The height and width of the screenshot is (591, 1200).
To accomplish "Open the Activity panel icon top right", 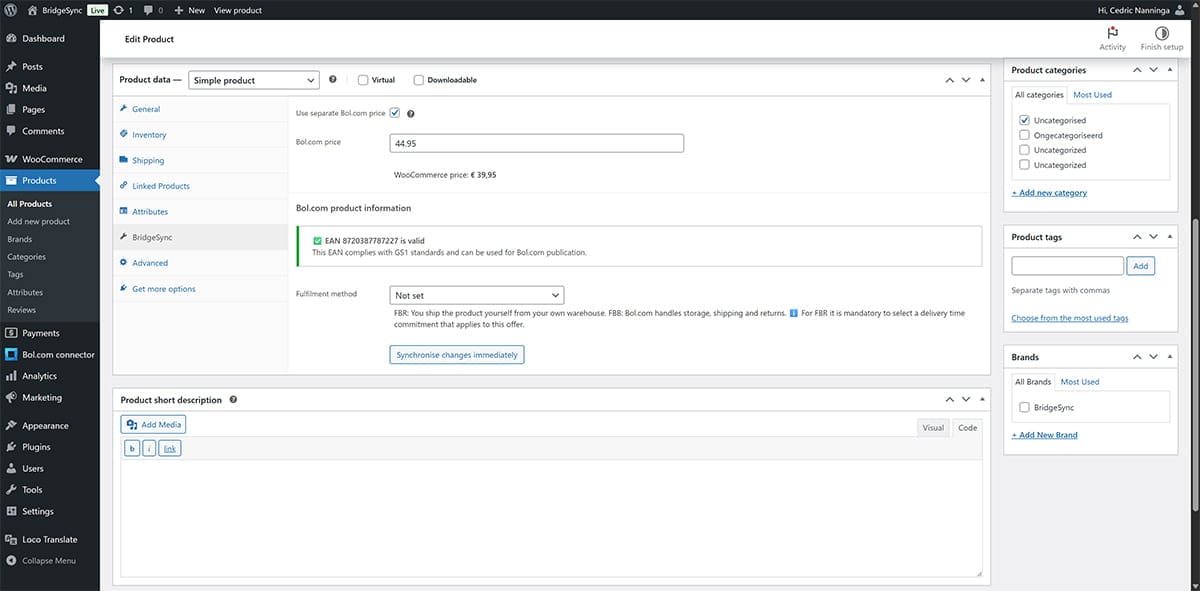I will click(1112, 33).
